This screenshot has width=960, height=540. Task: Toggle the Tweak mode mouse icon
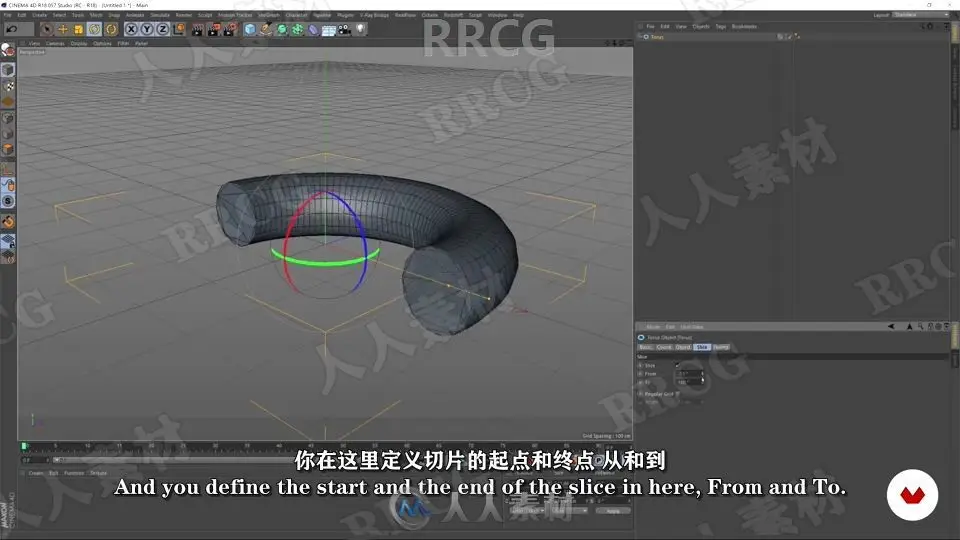(8, 185)
